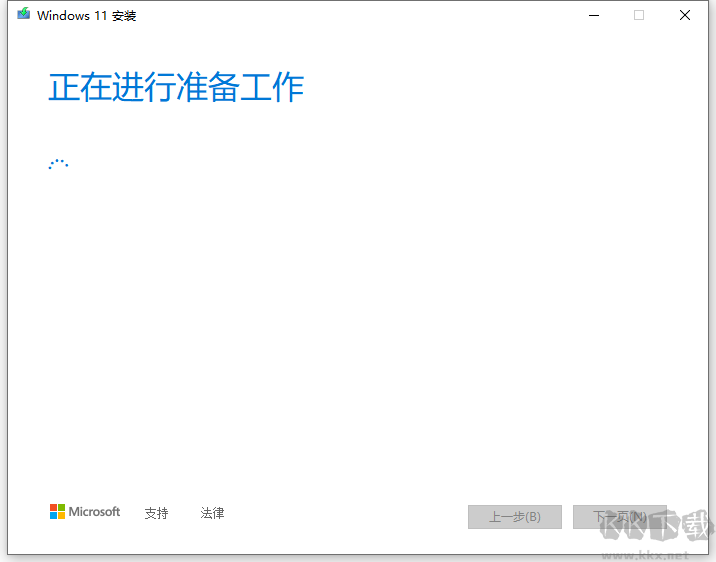The image size is (716, 562).
Task: Click the four-color Microsoft logo
Action: (x=58, y=512)
